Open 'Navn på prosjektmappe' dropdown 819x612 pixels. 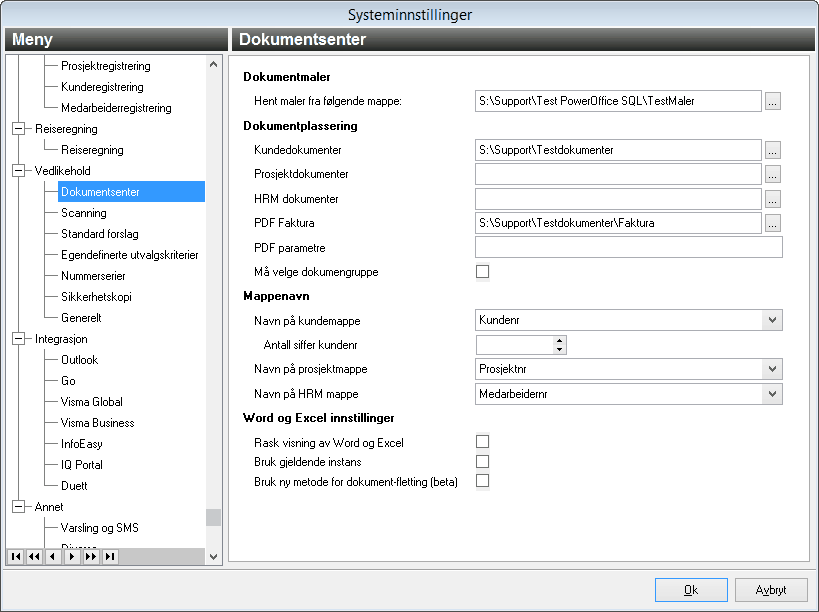point(772,369)
